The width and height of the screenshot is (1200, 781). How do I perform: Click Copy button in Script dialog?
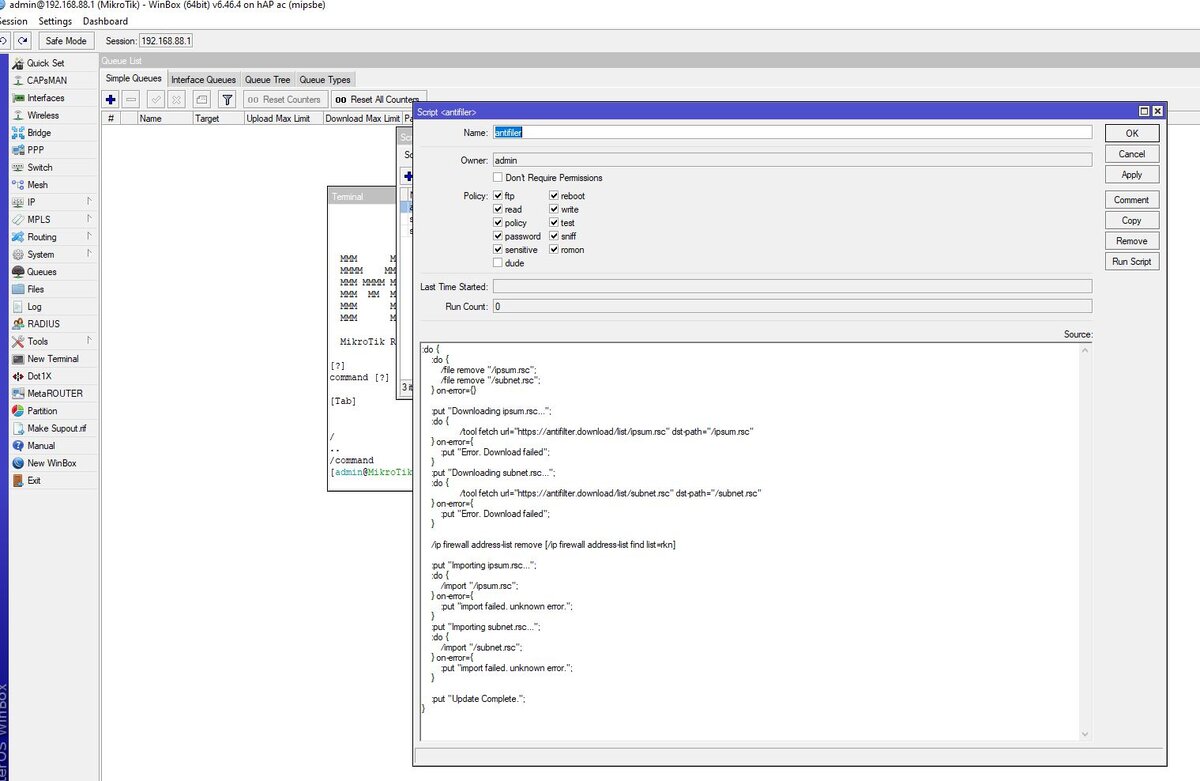(1132, 220)
